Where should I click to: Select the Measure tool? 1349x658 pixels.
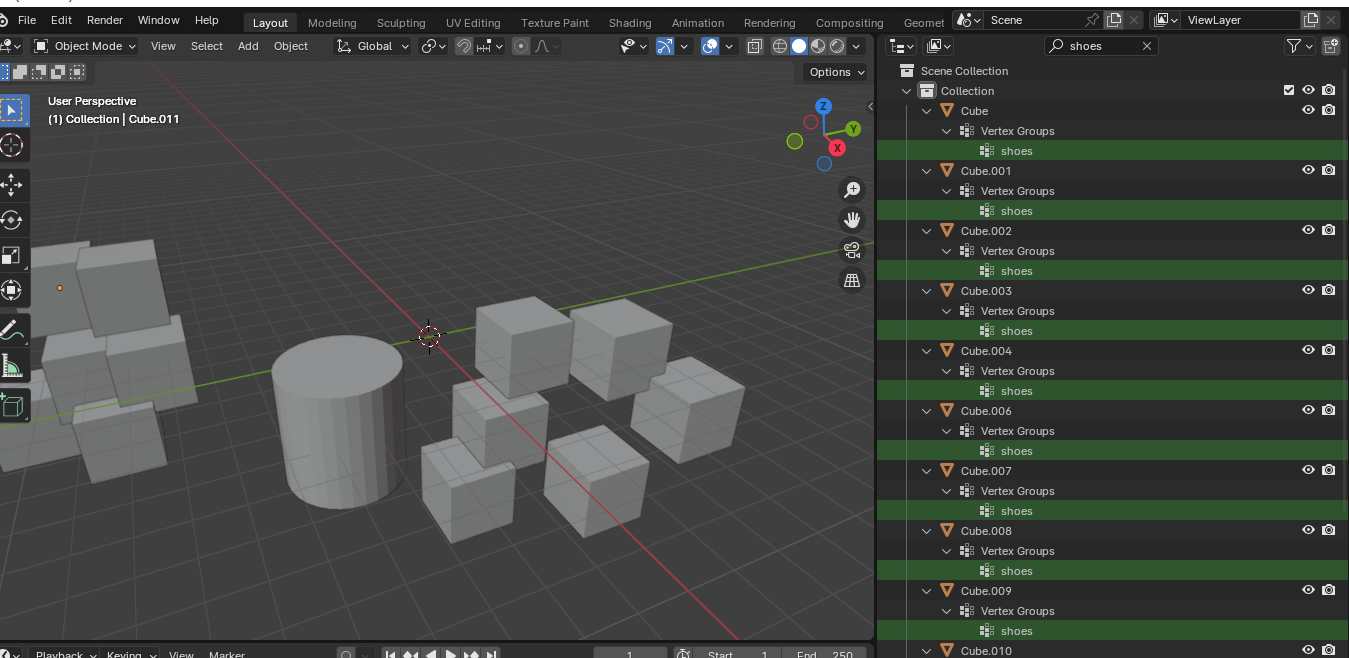click(x=12, y=366)
